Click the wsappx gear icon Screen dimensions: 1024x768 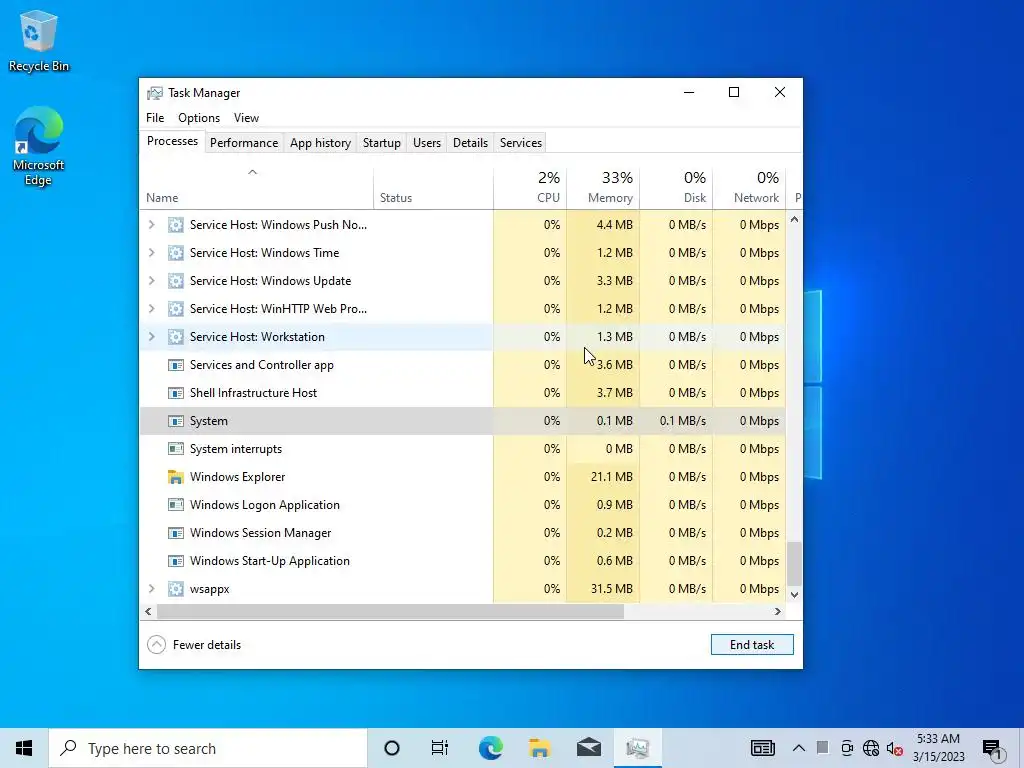(176, 589)
